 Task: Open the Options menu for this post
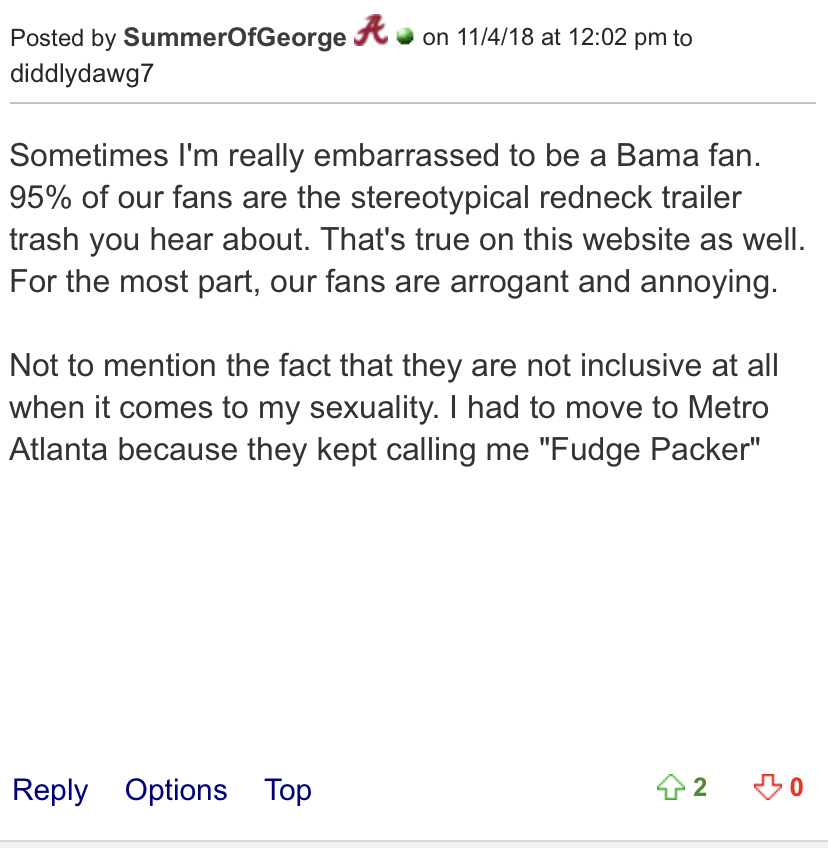176,790
